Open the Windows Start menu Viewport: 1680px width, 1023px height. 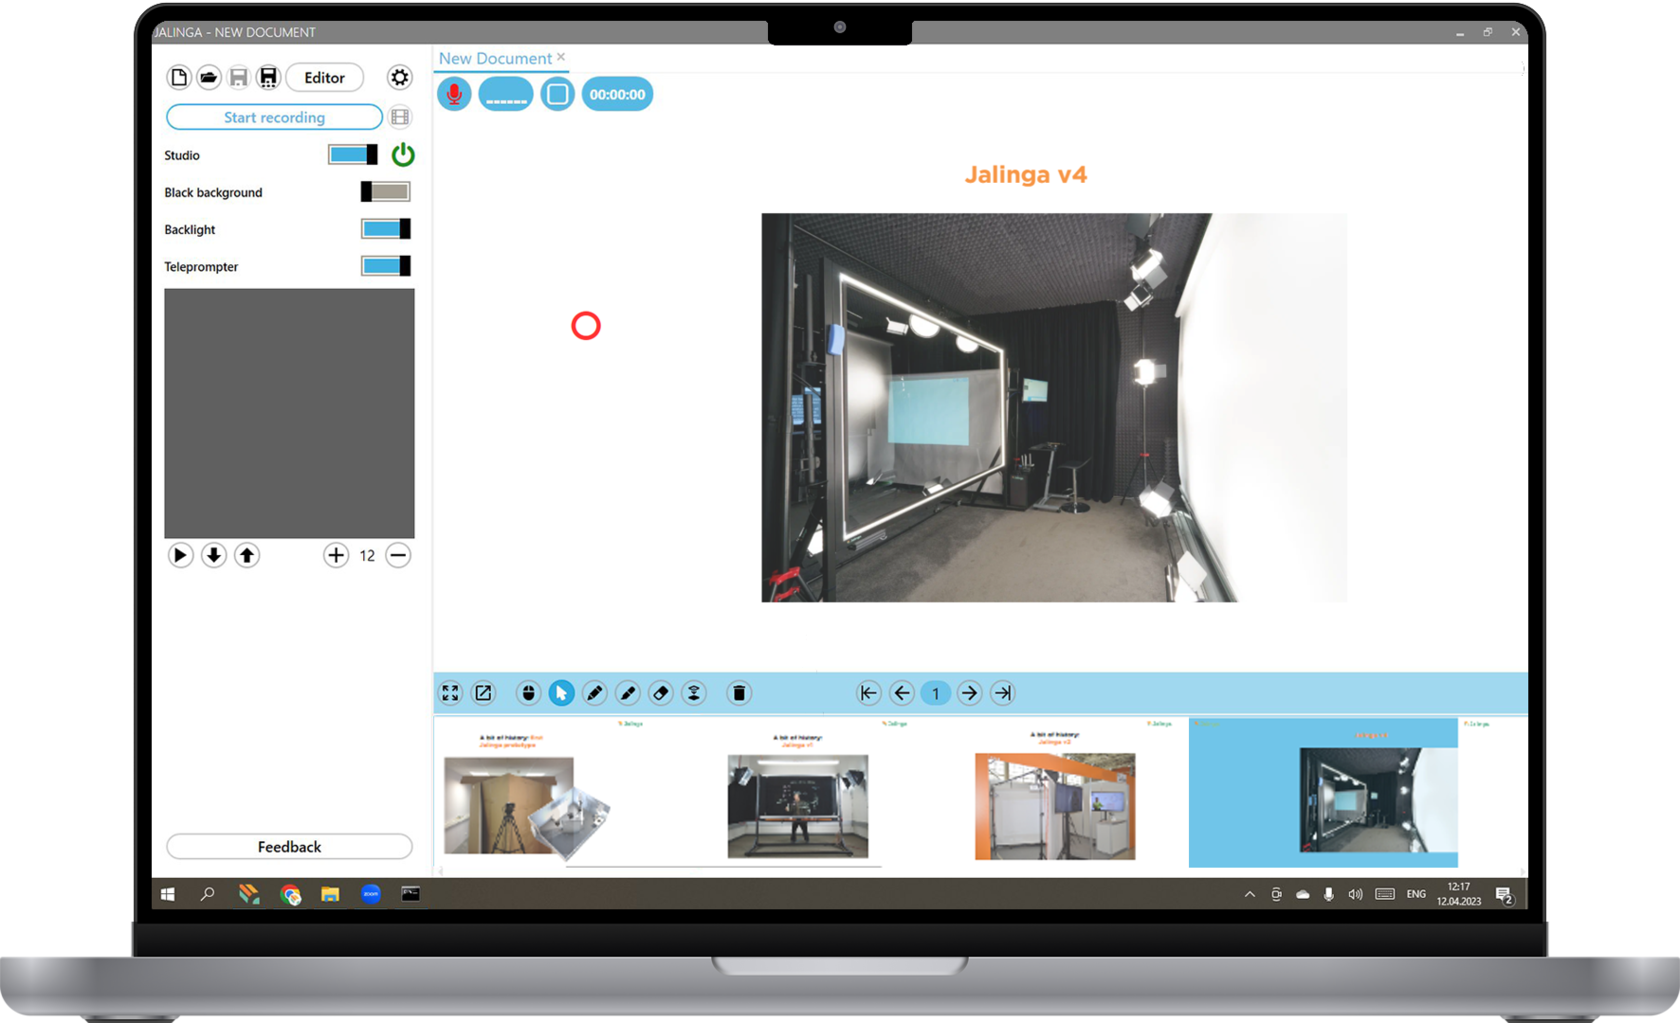pos(168,894)
